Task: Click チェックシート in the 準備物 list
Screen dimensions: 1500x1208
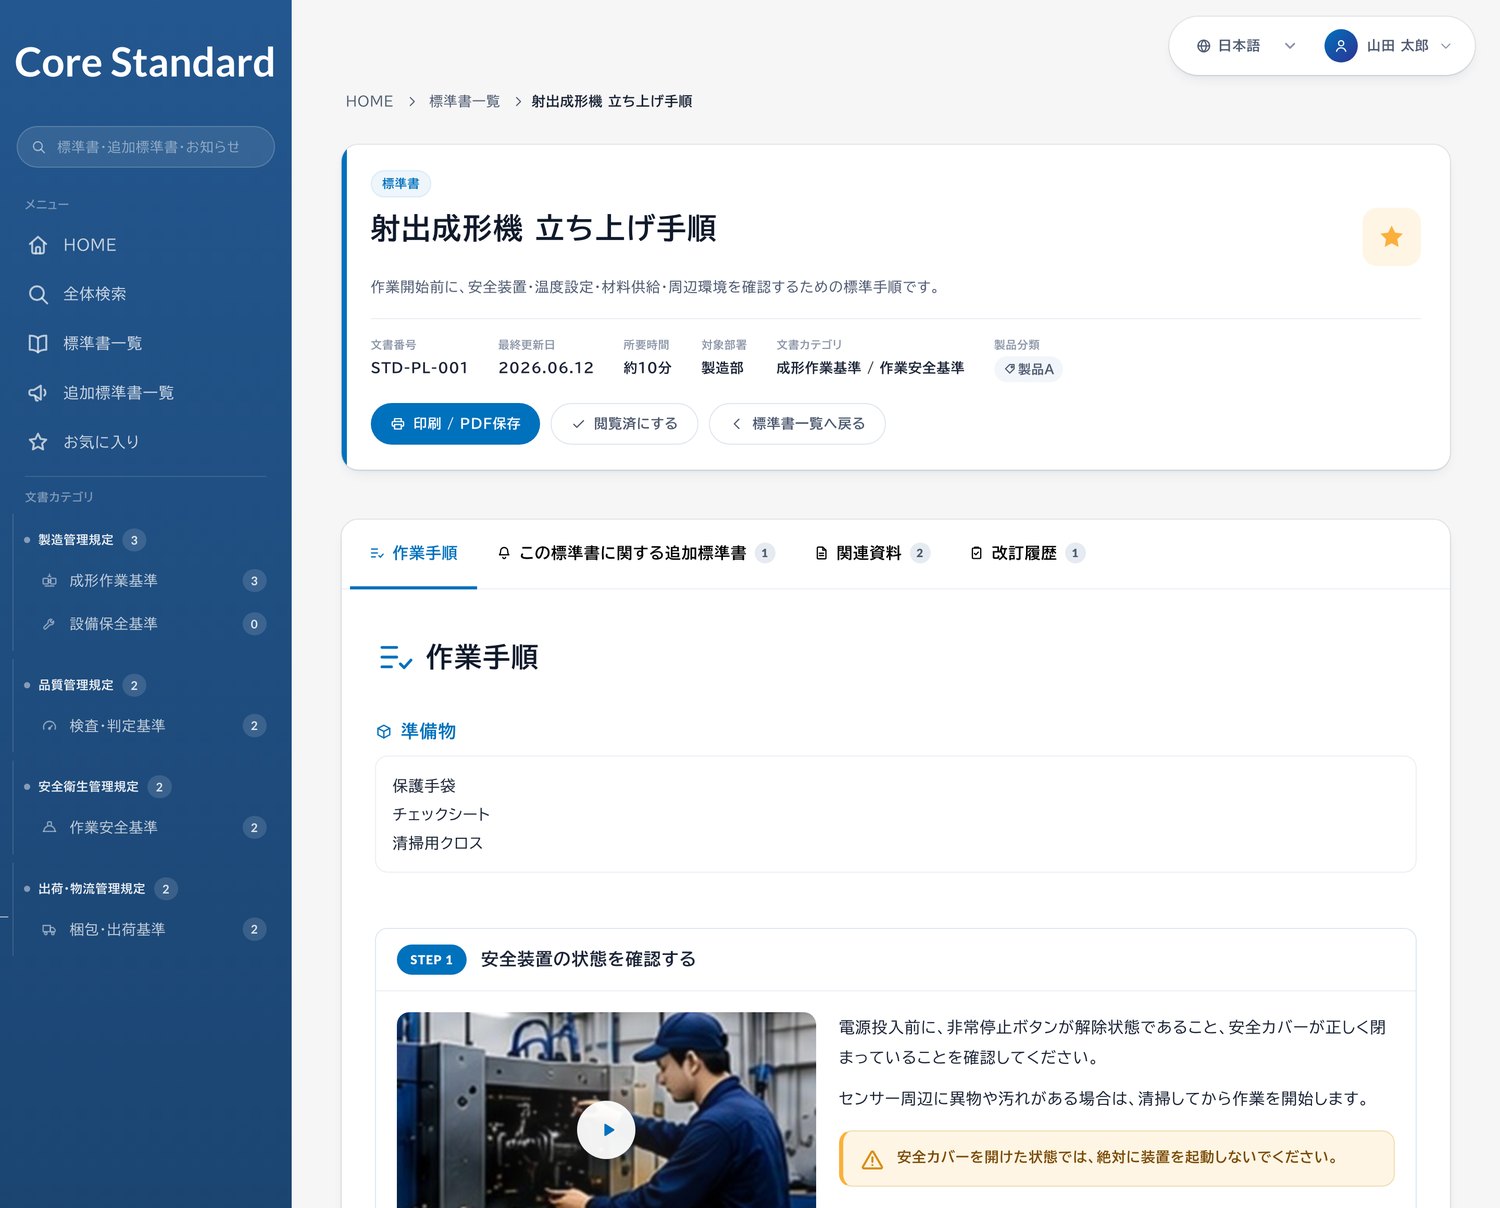Action: [x=441, y=814]
